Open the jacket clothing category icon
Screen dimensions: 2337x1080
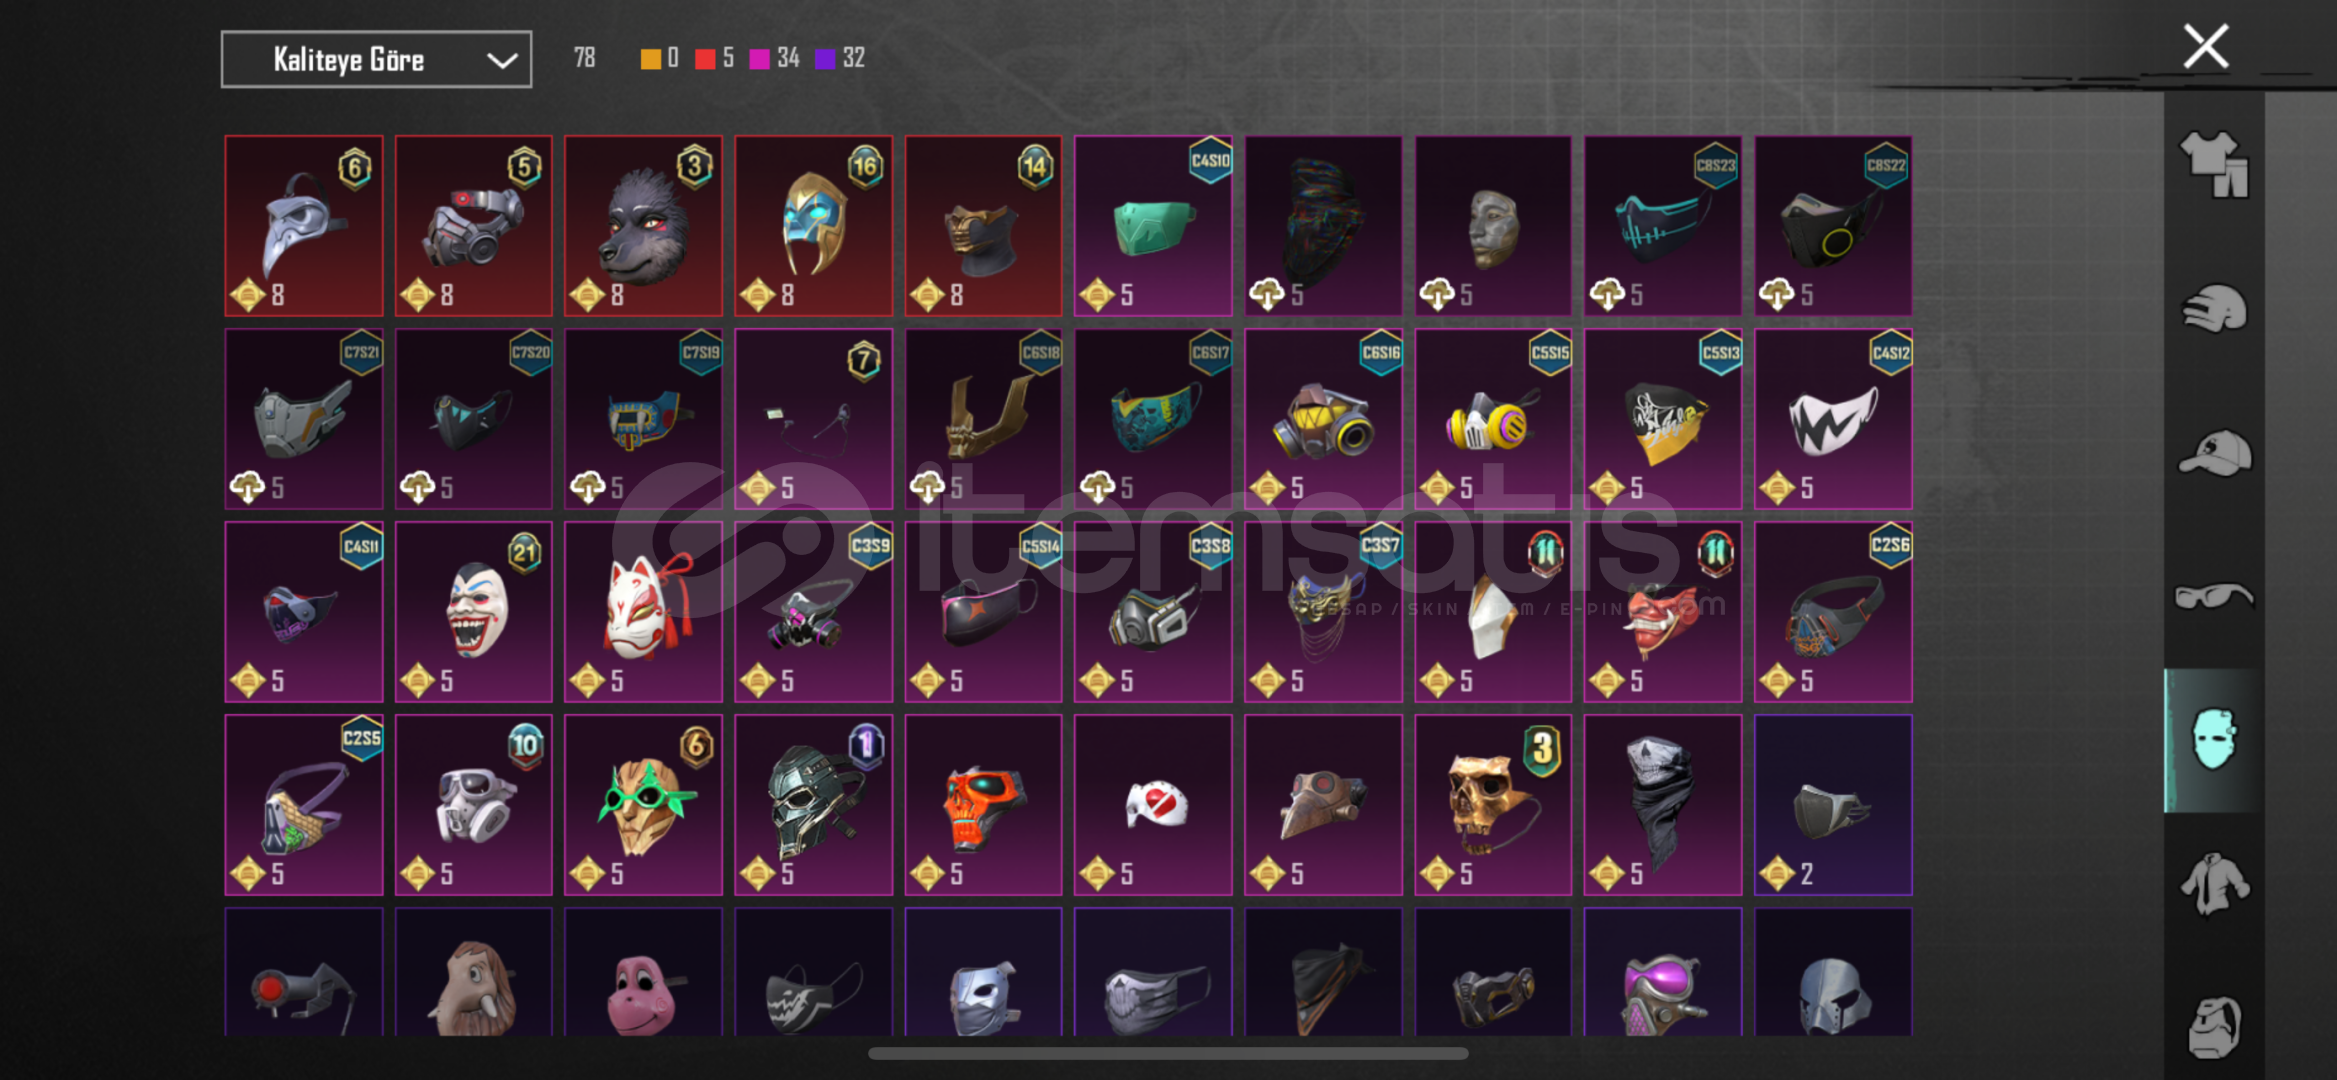(2214, 884)
